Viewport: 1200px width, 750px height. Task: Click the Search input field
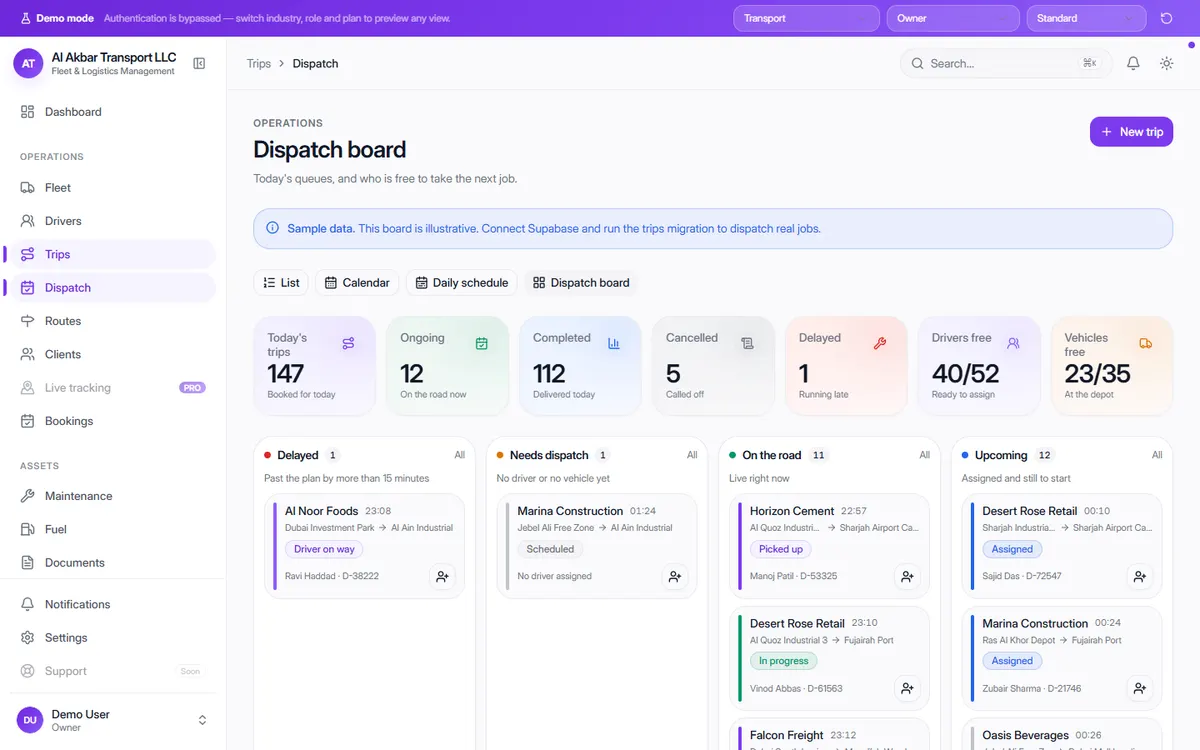click(1005, 63)
